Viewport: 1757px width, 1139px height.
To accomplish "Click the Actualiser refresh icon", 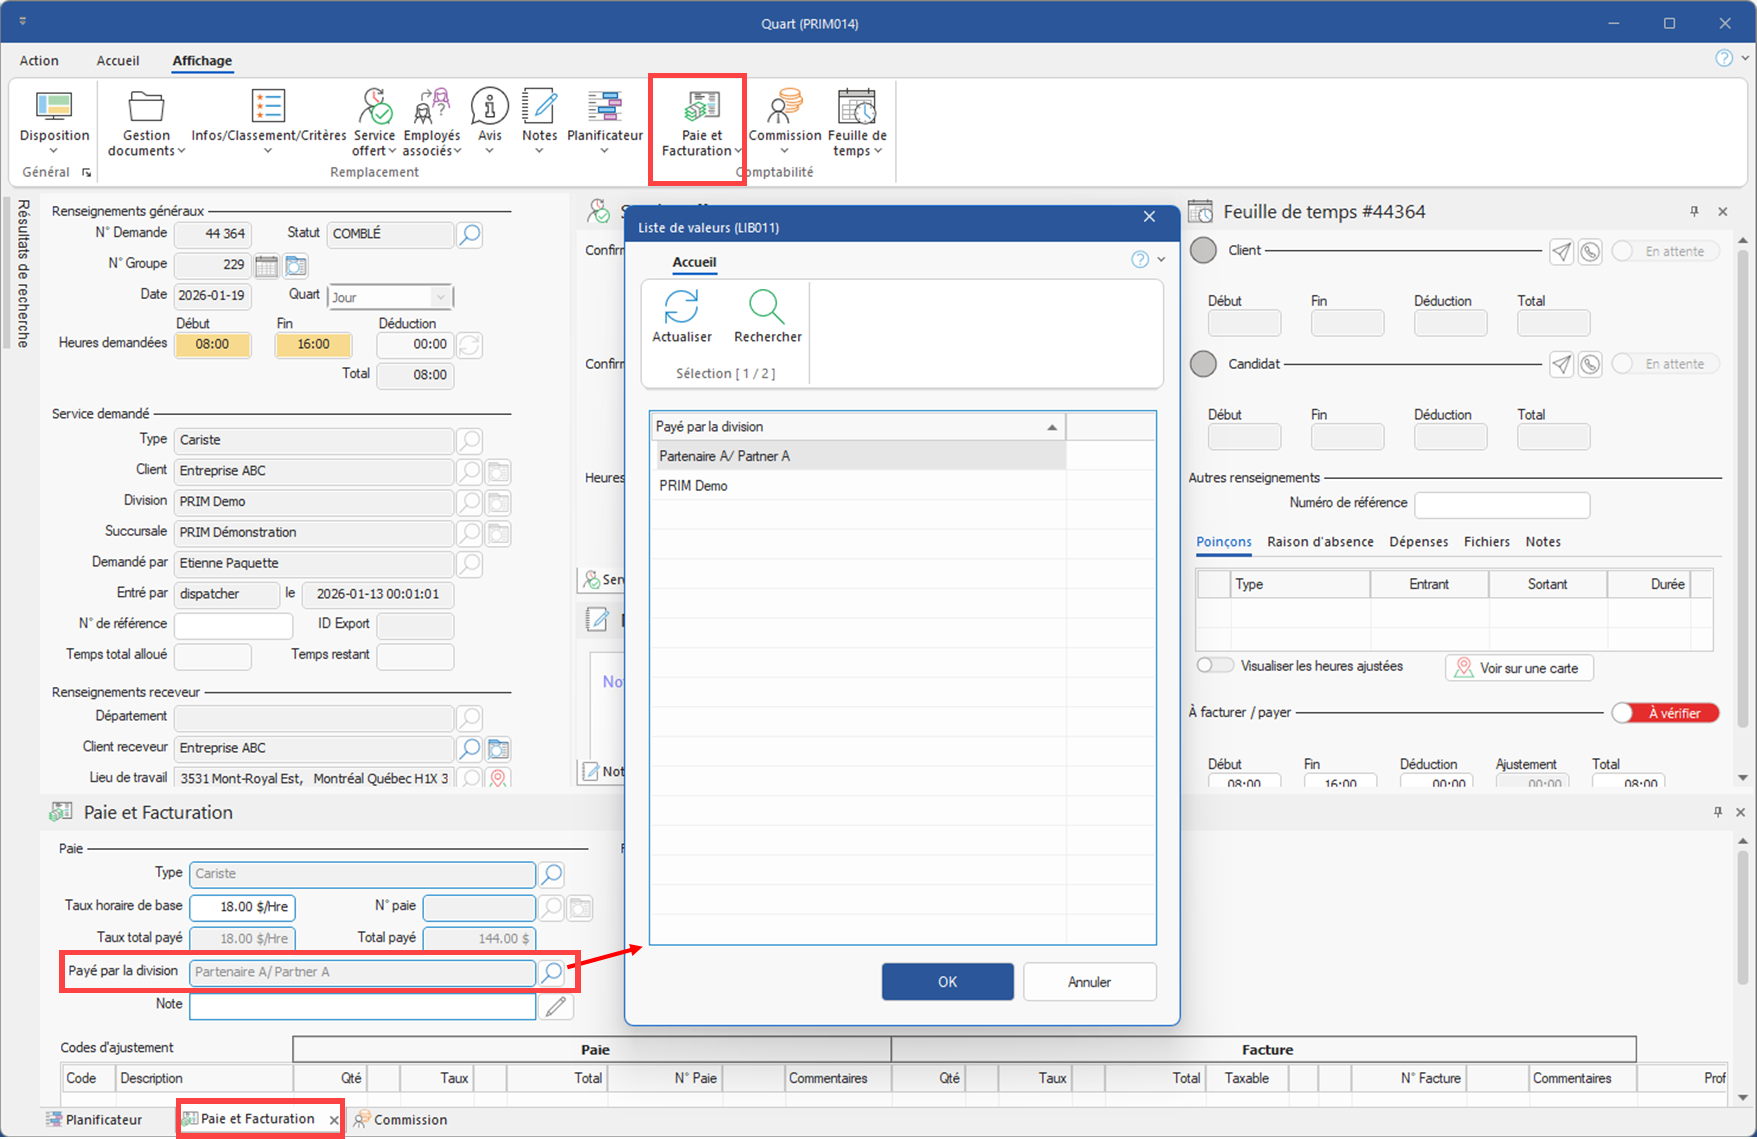I will coord(682,308).
